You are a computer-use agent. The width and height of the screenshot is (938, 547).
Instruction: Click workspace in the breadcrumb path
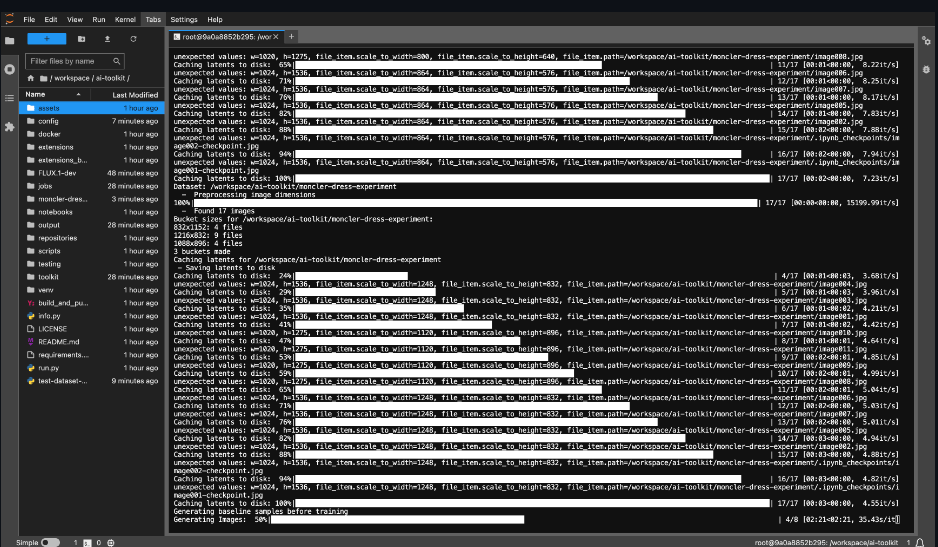(x=72, y=78)
